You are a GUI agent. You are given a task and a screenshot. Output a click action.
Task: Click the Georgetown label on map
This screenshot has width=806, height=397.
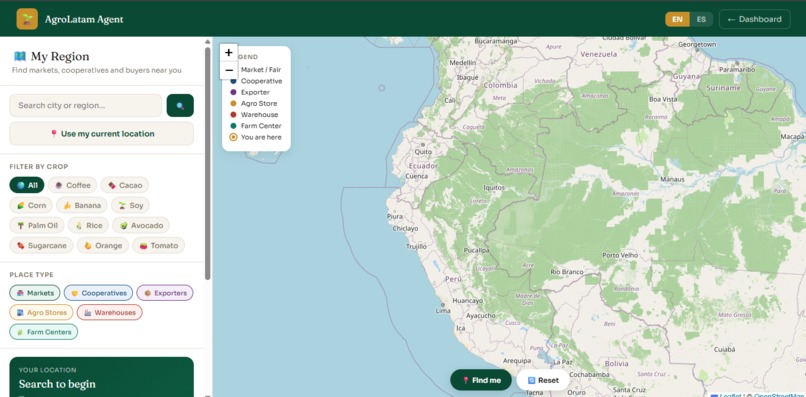697,44
